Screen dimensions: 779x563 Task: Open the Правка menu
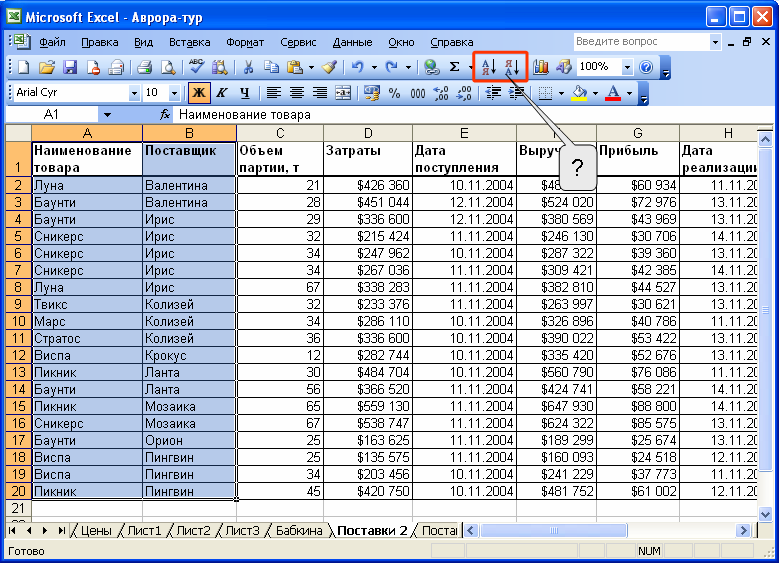pos(100,42)
